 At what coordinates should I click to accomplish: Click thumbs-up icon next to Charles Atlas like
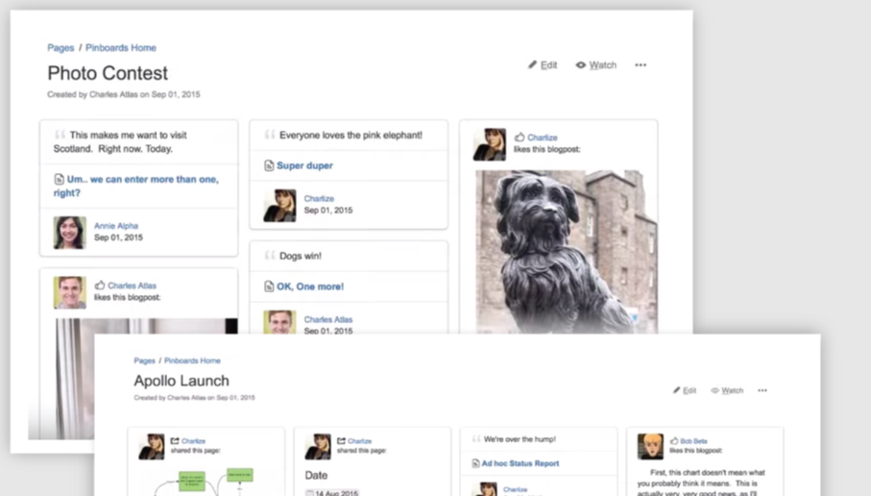coord(100,285)
